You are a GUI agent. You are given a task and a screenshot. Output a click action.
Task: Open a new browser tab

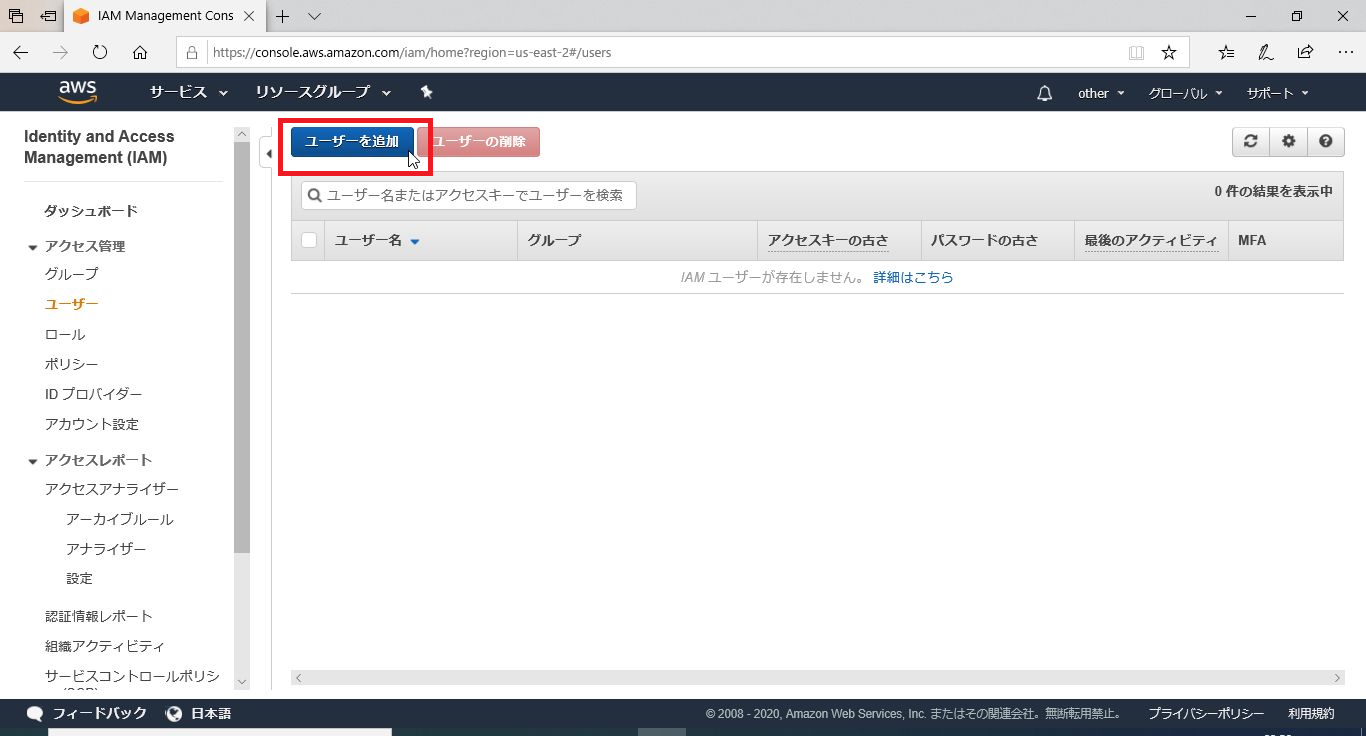click(x=283, y=16)
